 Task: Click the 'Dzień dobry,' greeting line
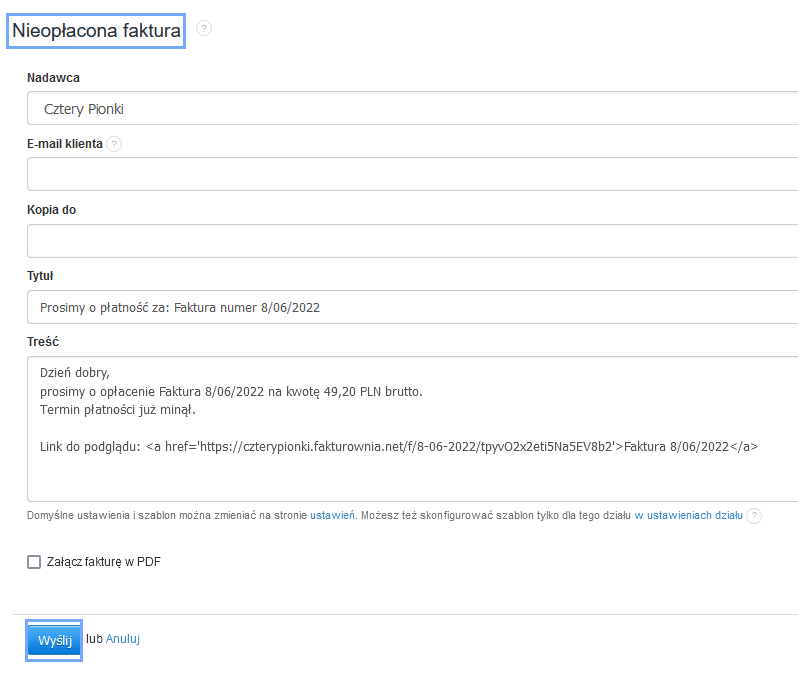(75, 373)
